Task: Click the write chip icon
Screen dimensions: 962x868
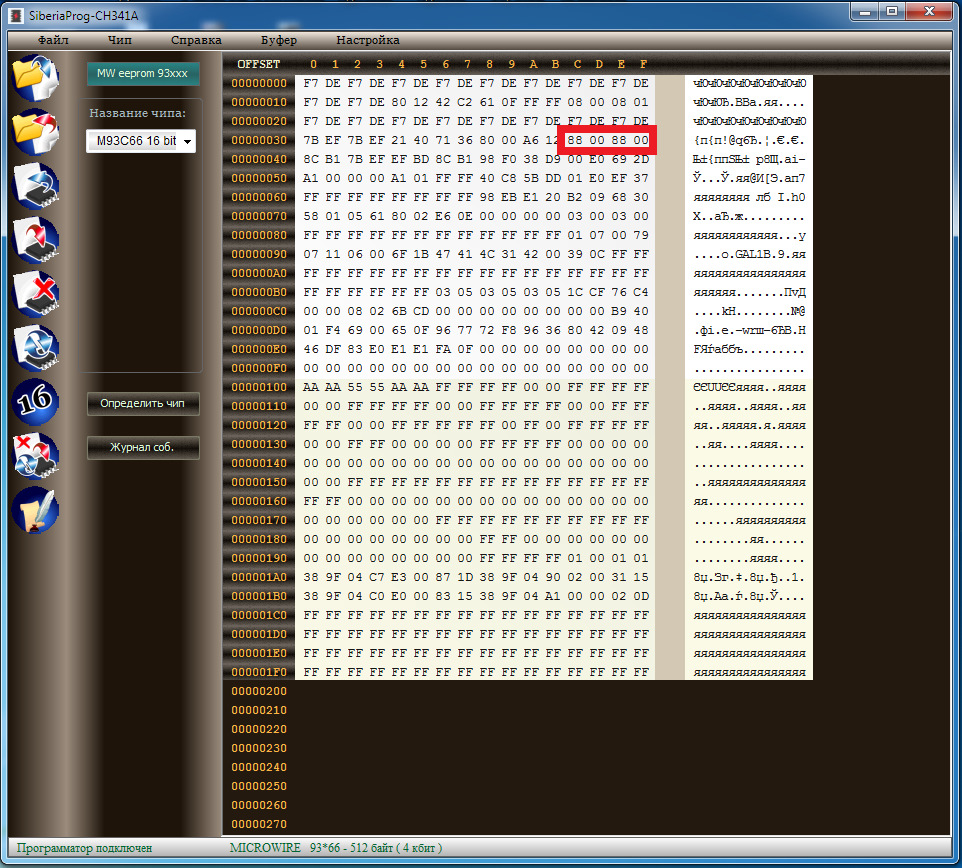Action: point(35,240)
